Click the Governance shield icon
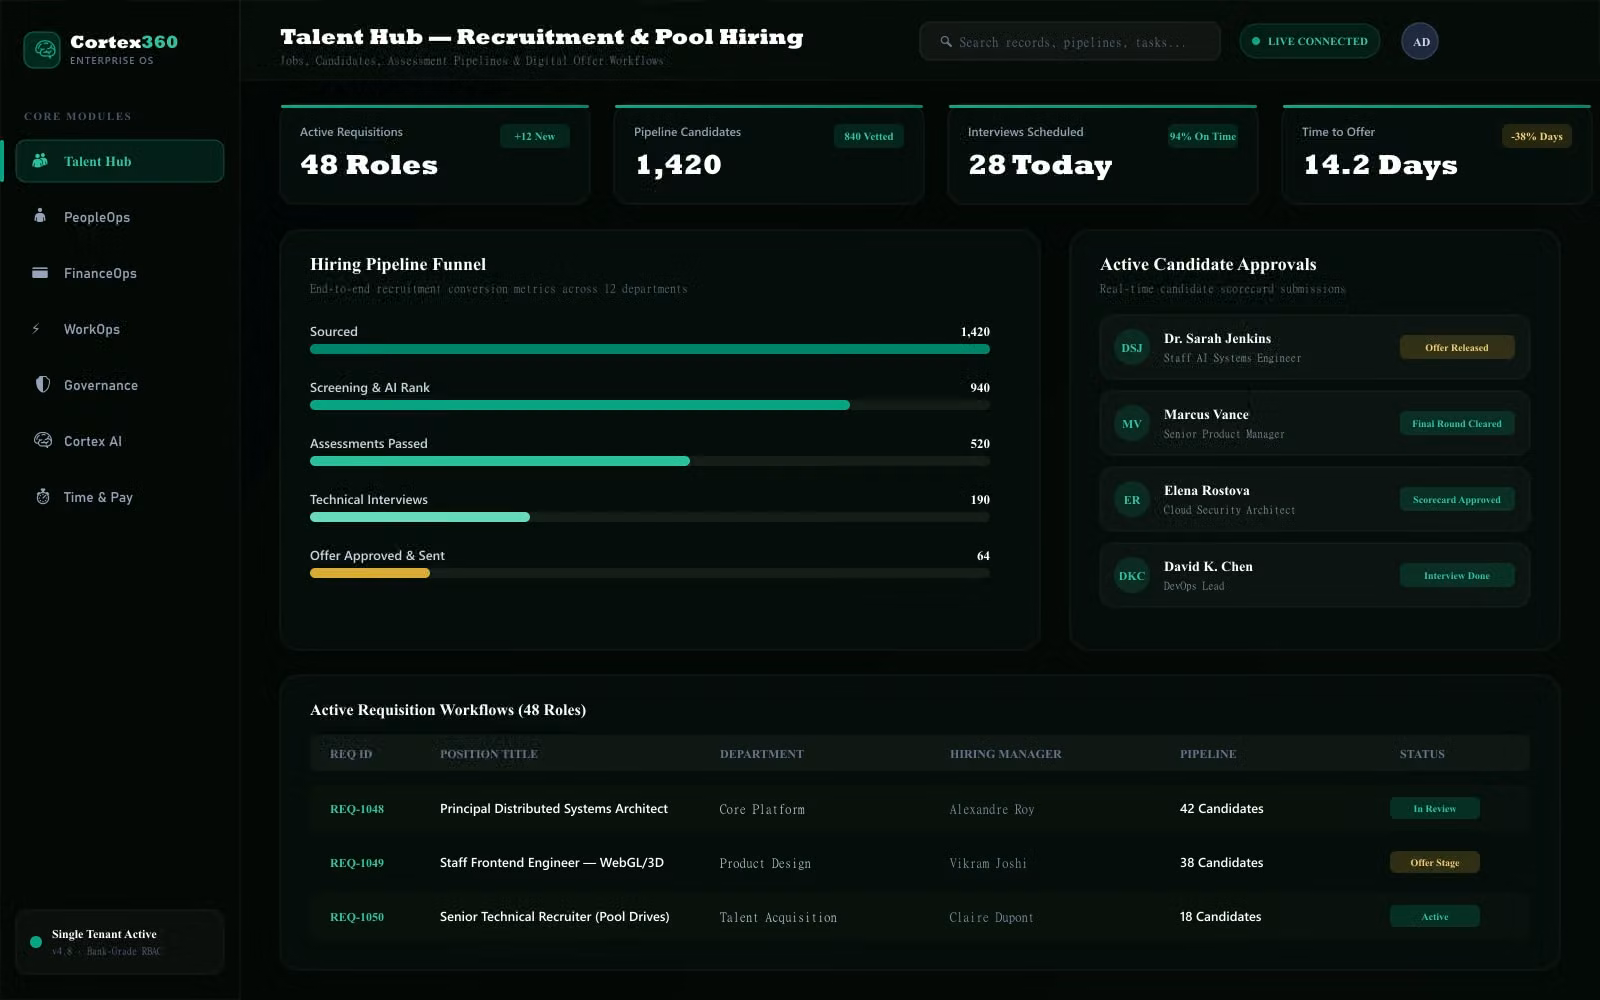Image resolution: width=1600 pixels, height=1000 pixels. click(43, 384)
